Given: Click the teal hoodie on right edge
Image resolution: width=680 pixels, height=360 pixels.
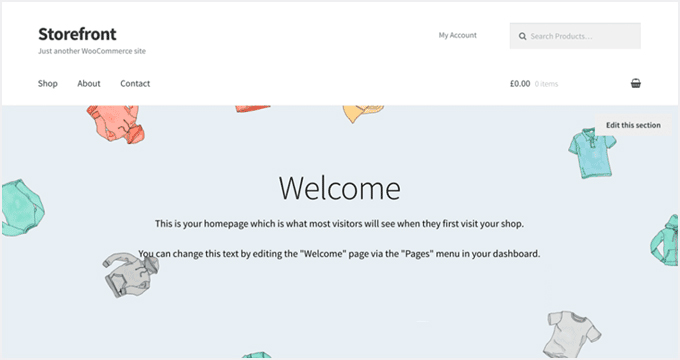Looking at the screenshot, I should pyautogui.click(x=665, y=241).
